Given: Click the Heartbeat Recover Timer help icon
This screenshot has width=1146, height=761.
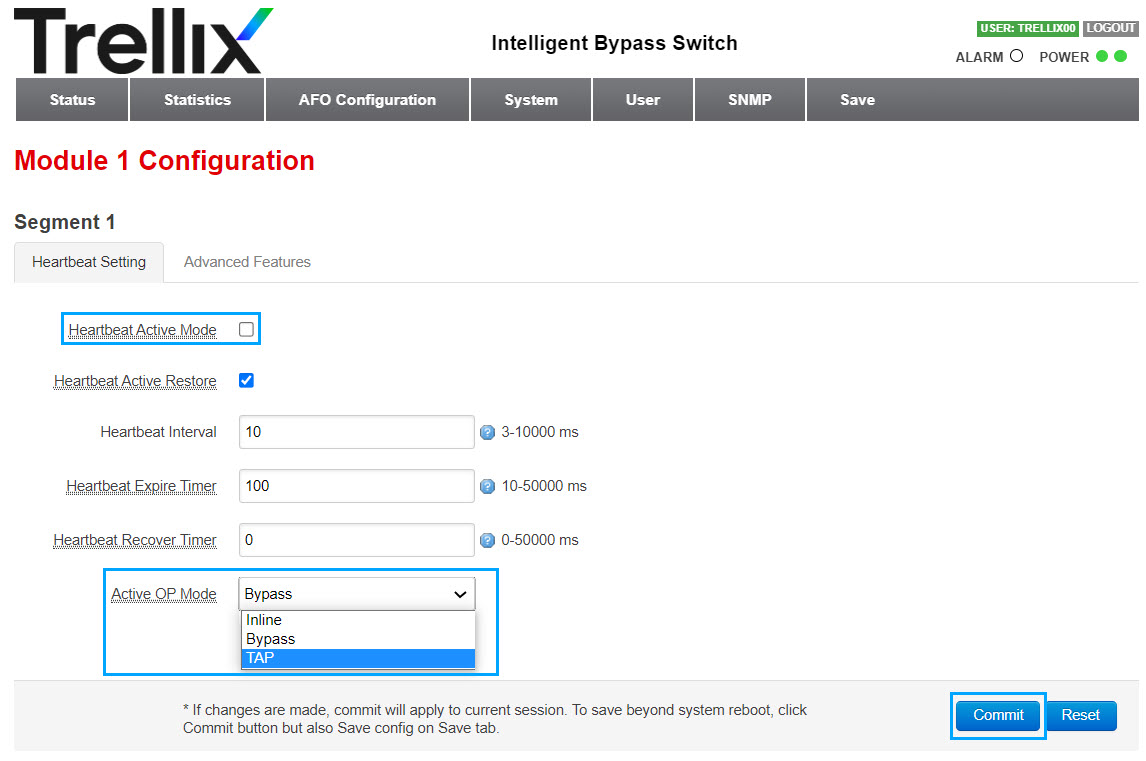Looking at the screenshot, I should click(487, 540).
